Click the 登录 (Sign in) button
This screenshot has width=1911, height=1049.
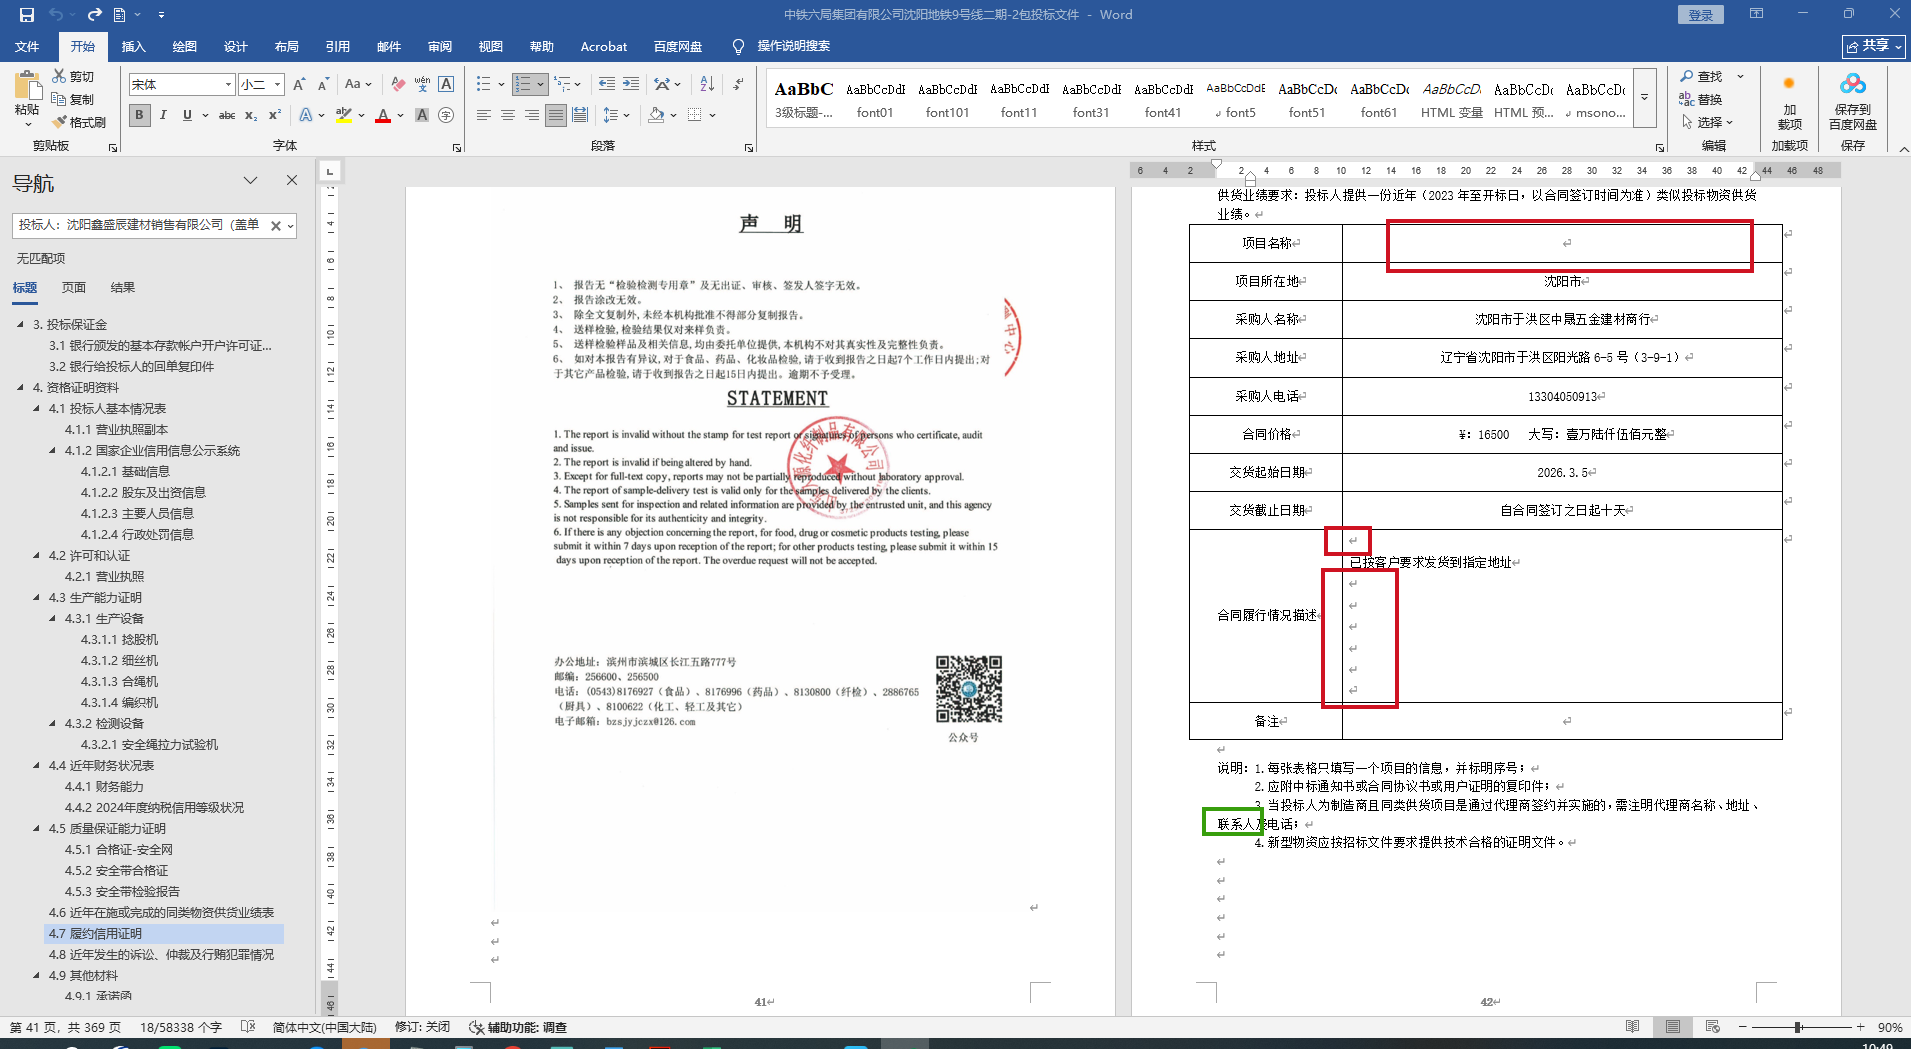pyautogui.click(x=1700, y=15)
